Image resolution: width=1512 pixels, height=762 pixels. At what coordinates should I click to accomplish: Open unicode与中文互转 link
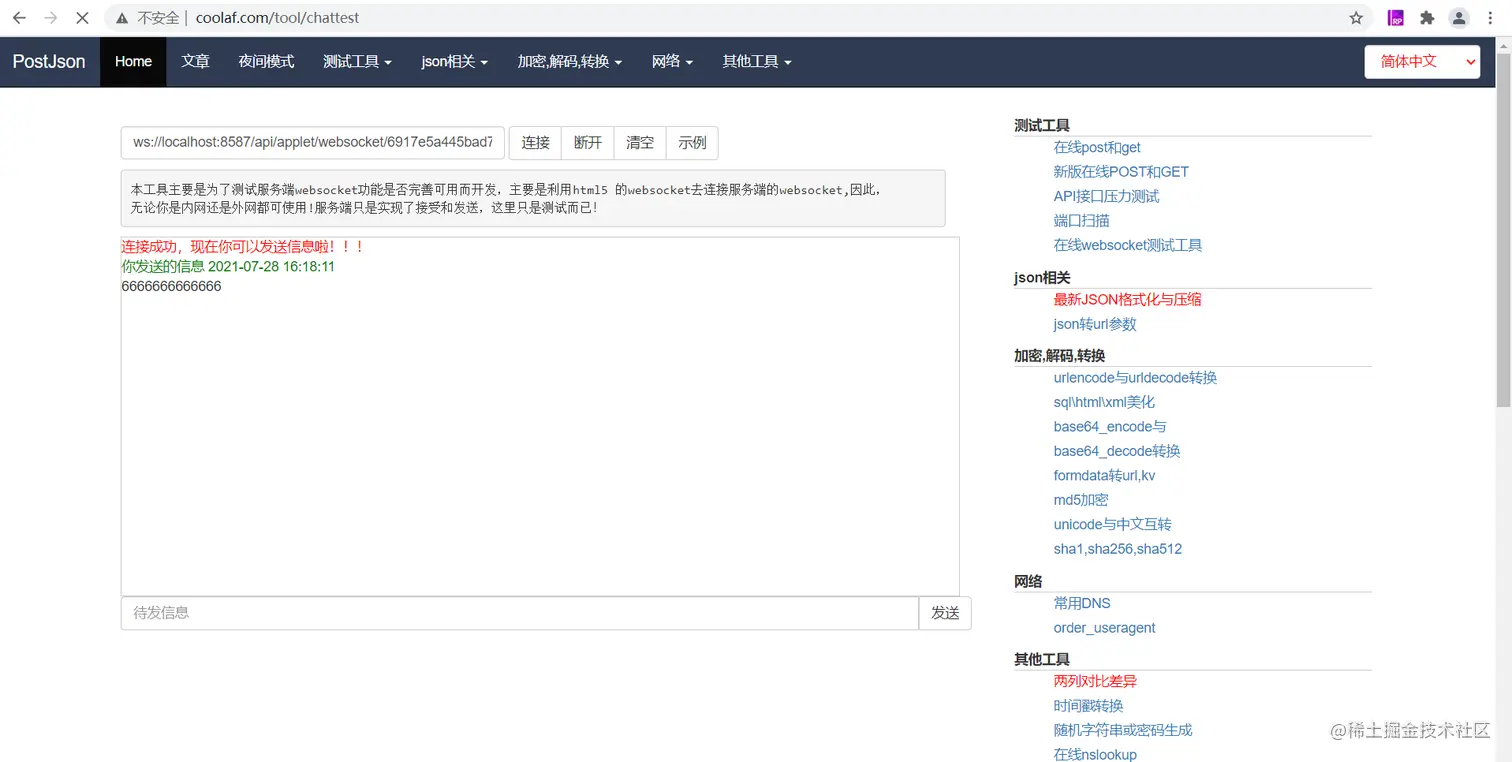(x=1112, y=524)
